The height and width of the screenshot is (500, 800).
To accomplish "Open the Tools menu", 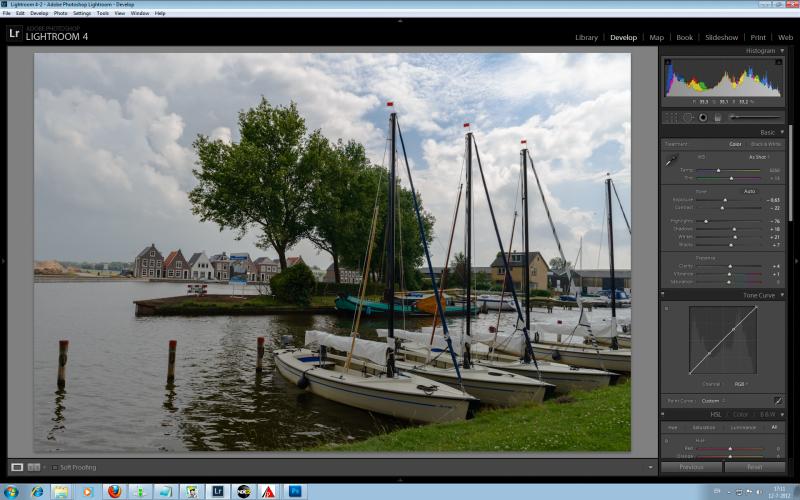I will coord(103,13).
